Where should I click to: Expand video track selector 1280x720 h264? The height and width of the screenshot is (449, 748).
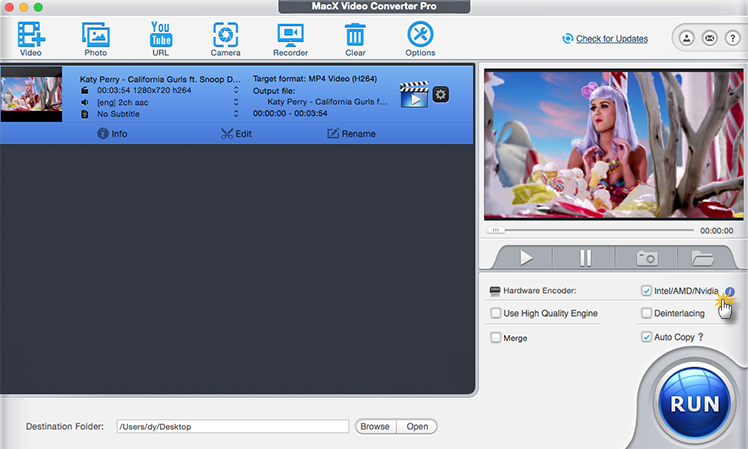coord(236,90)
